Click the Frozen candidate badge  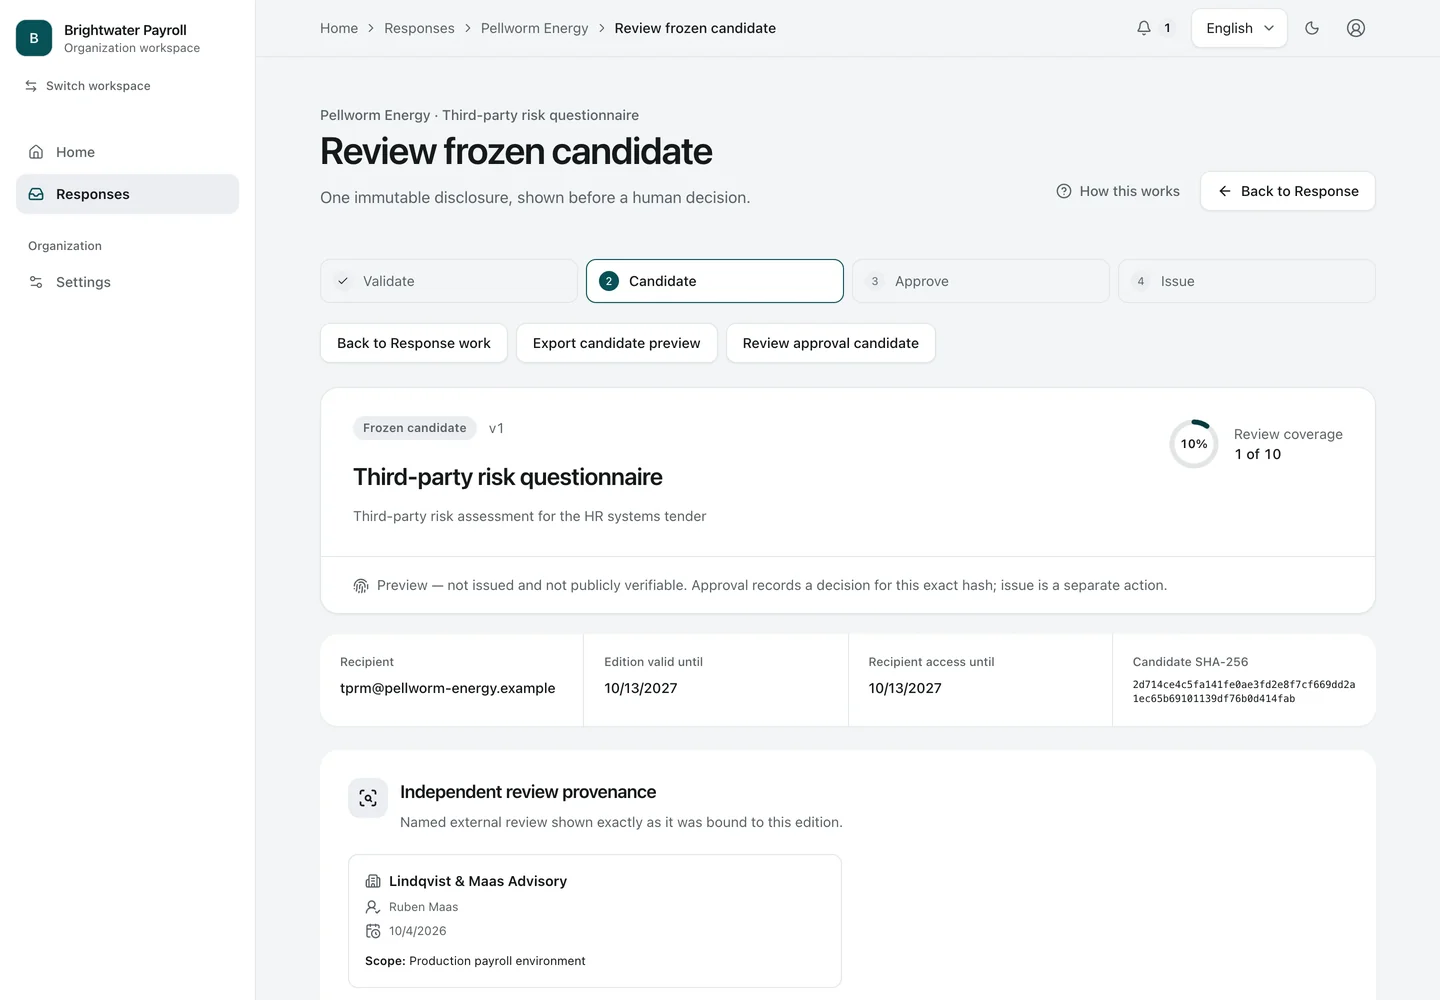(x=415, y=428)
